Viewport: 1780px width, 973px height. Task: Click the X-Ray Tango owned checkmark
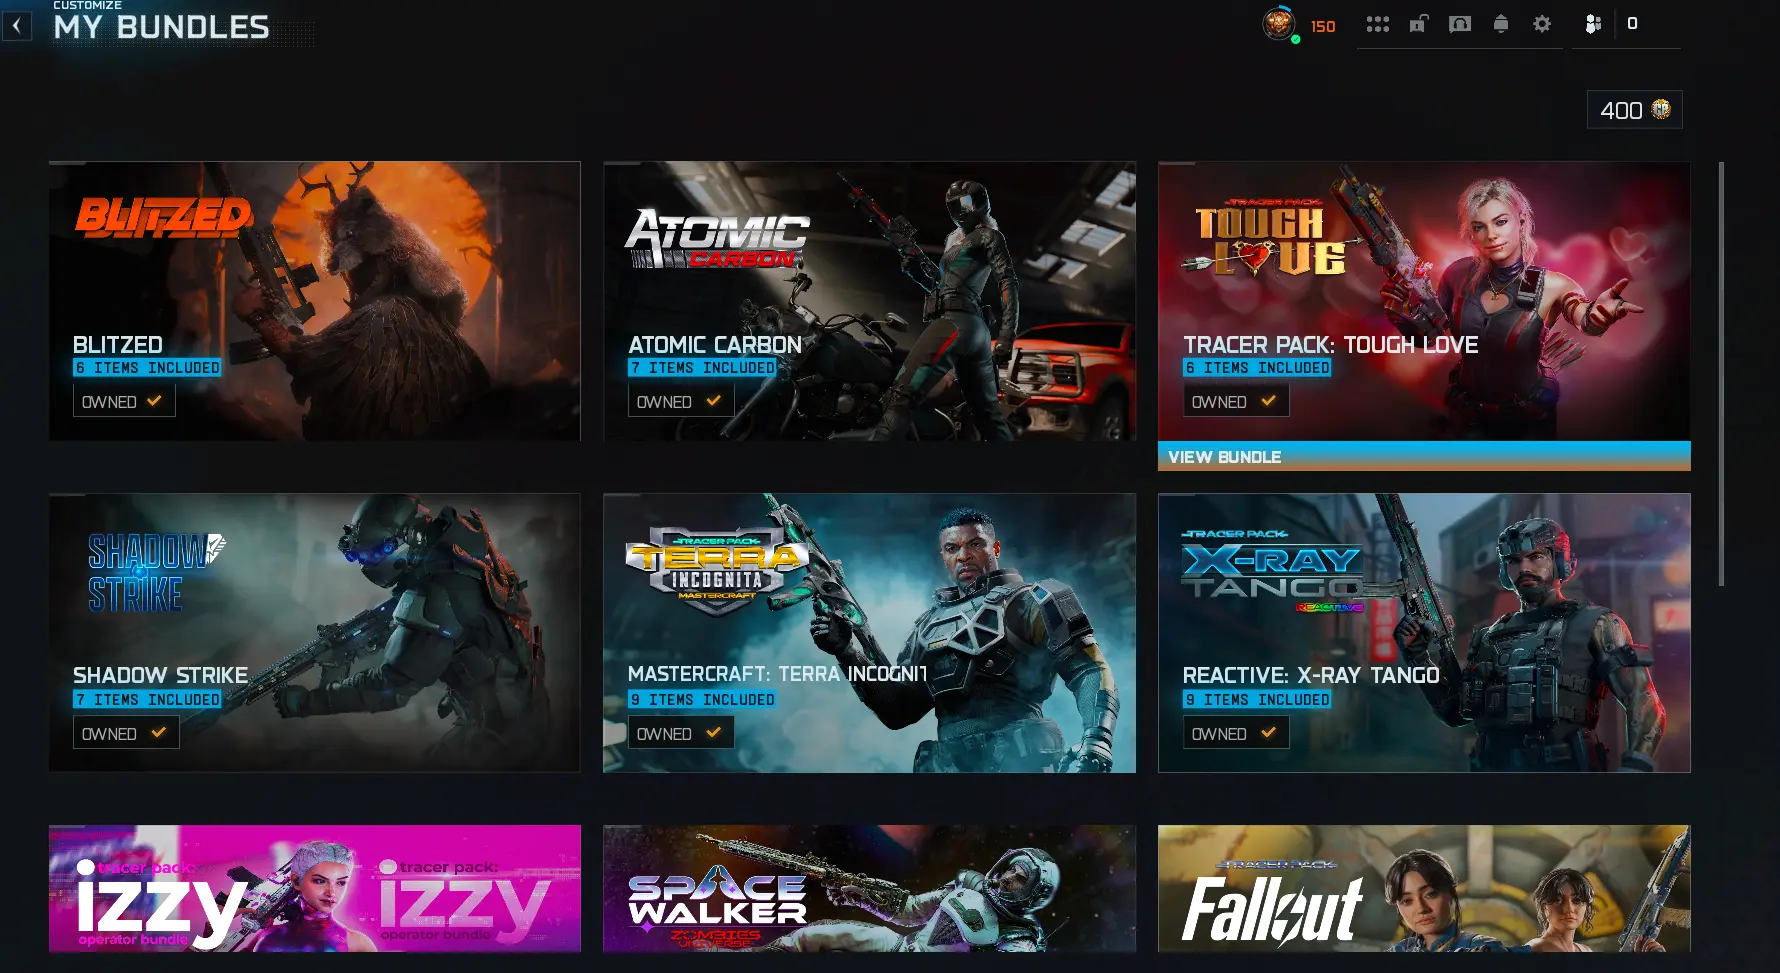coord(1268,733)
